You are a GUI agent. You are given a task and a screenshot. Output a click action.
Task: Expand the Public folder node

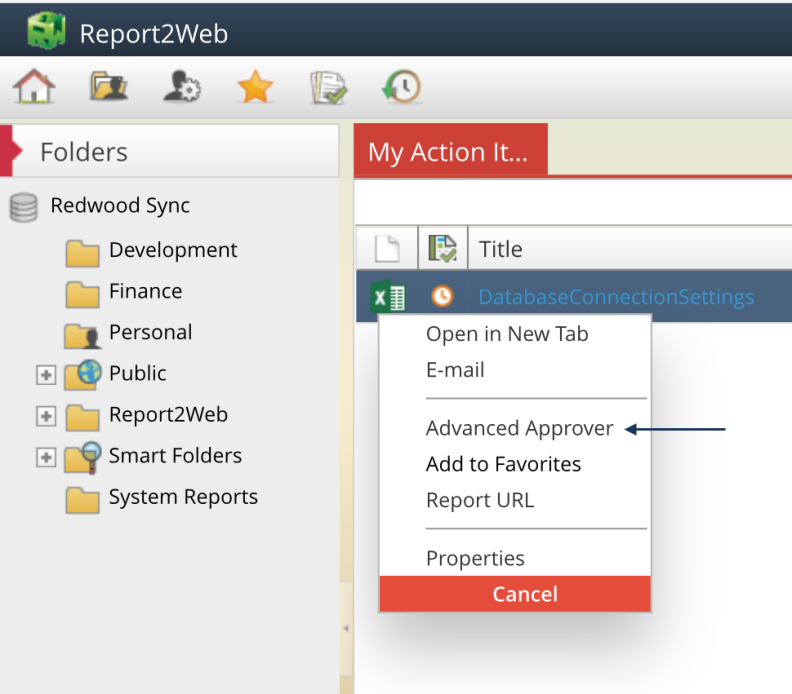46,375
